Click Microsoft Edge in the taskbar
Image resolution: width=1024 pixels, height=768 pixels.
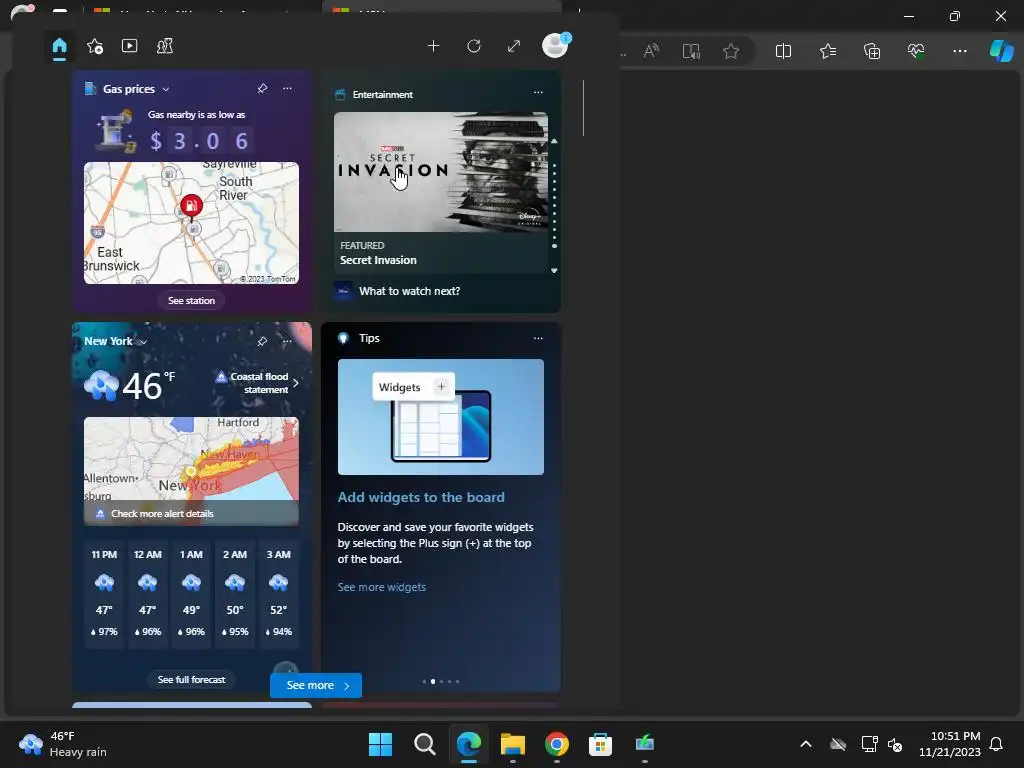click(x=469, y=744)
